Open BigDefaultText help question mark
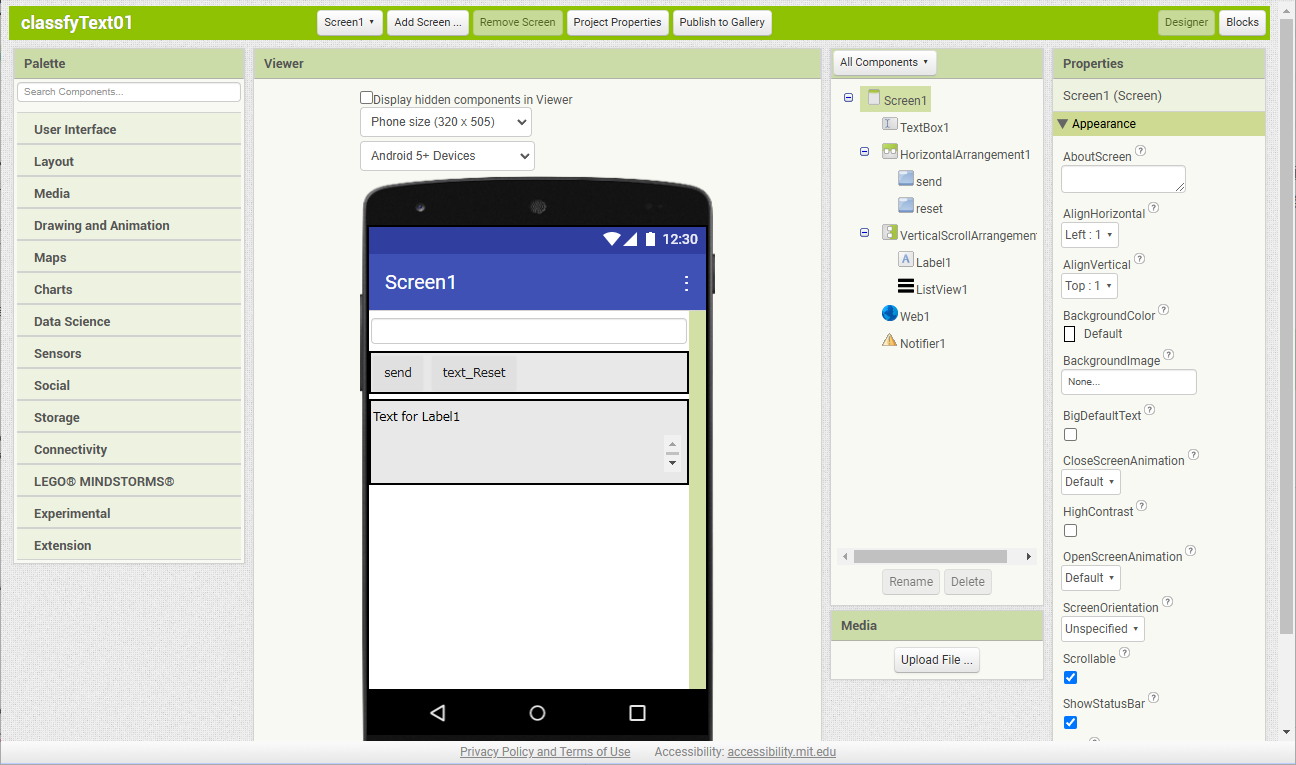Viewport: 1296px width, 765px height. pyautogui.click(x=1150, y=410)
